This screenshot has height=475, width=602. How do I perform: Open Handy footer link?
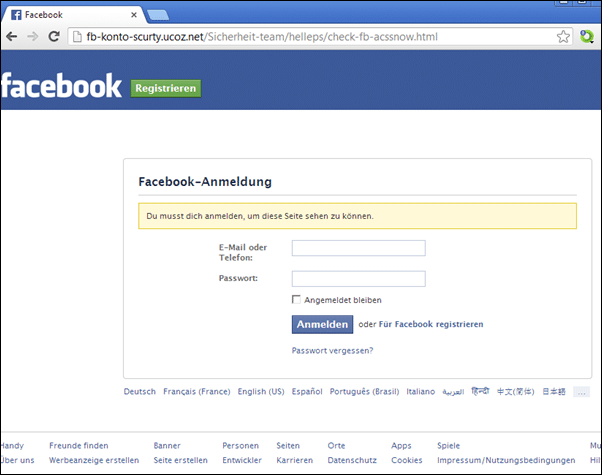click(12, 446)
